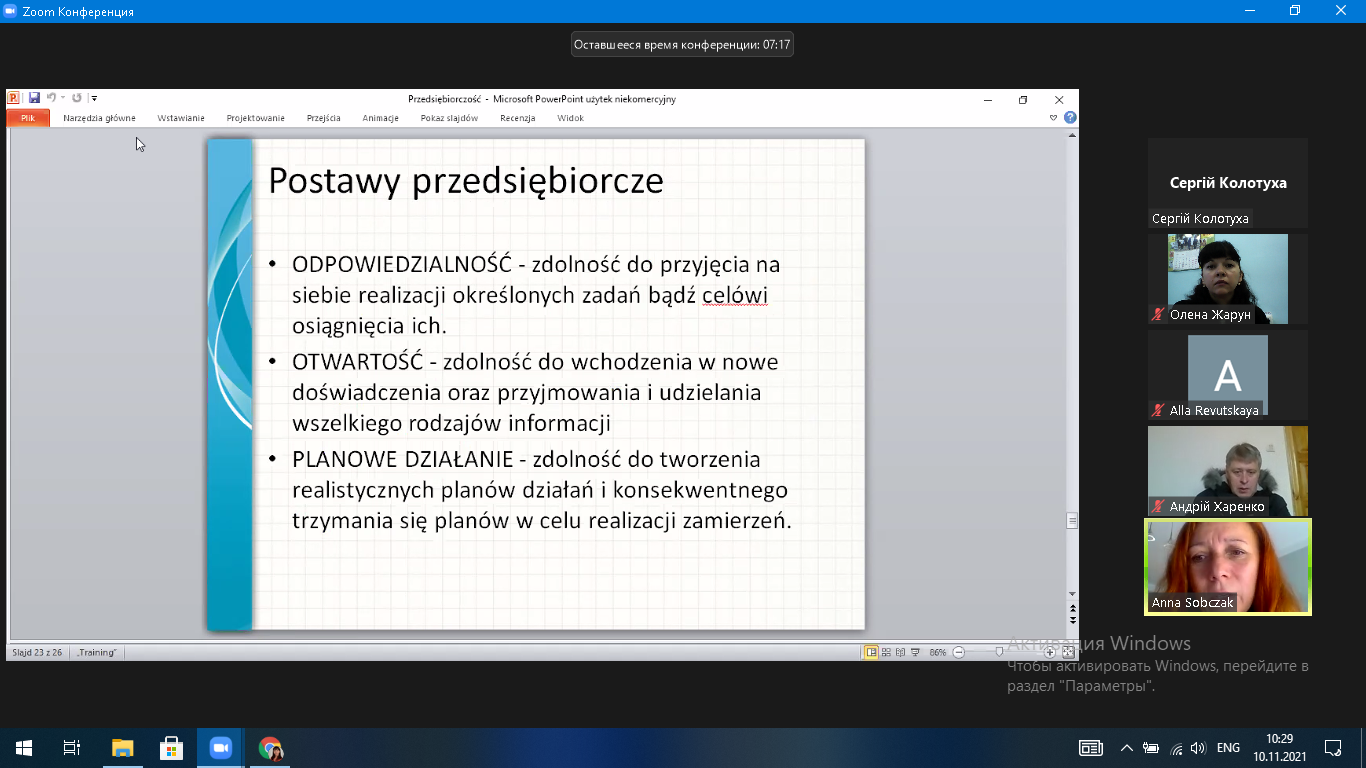Go to the Przejścia tab
This screenshot has height=768, width=1366.
point(324,118)
